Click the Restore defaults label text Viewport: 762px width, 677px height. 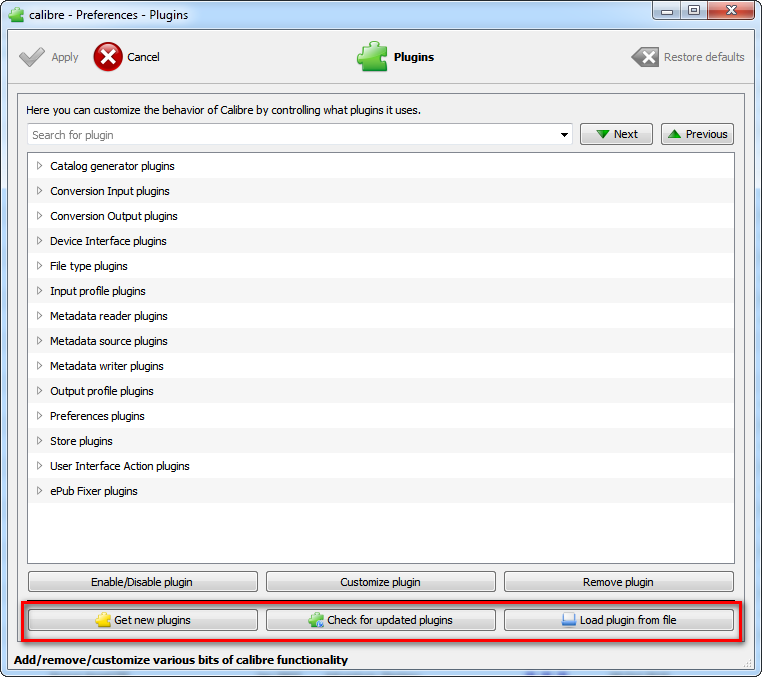(704, 57)
